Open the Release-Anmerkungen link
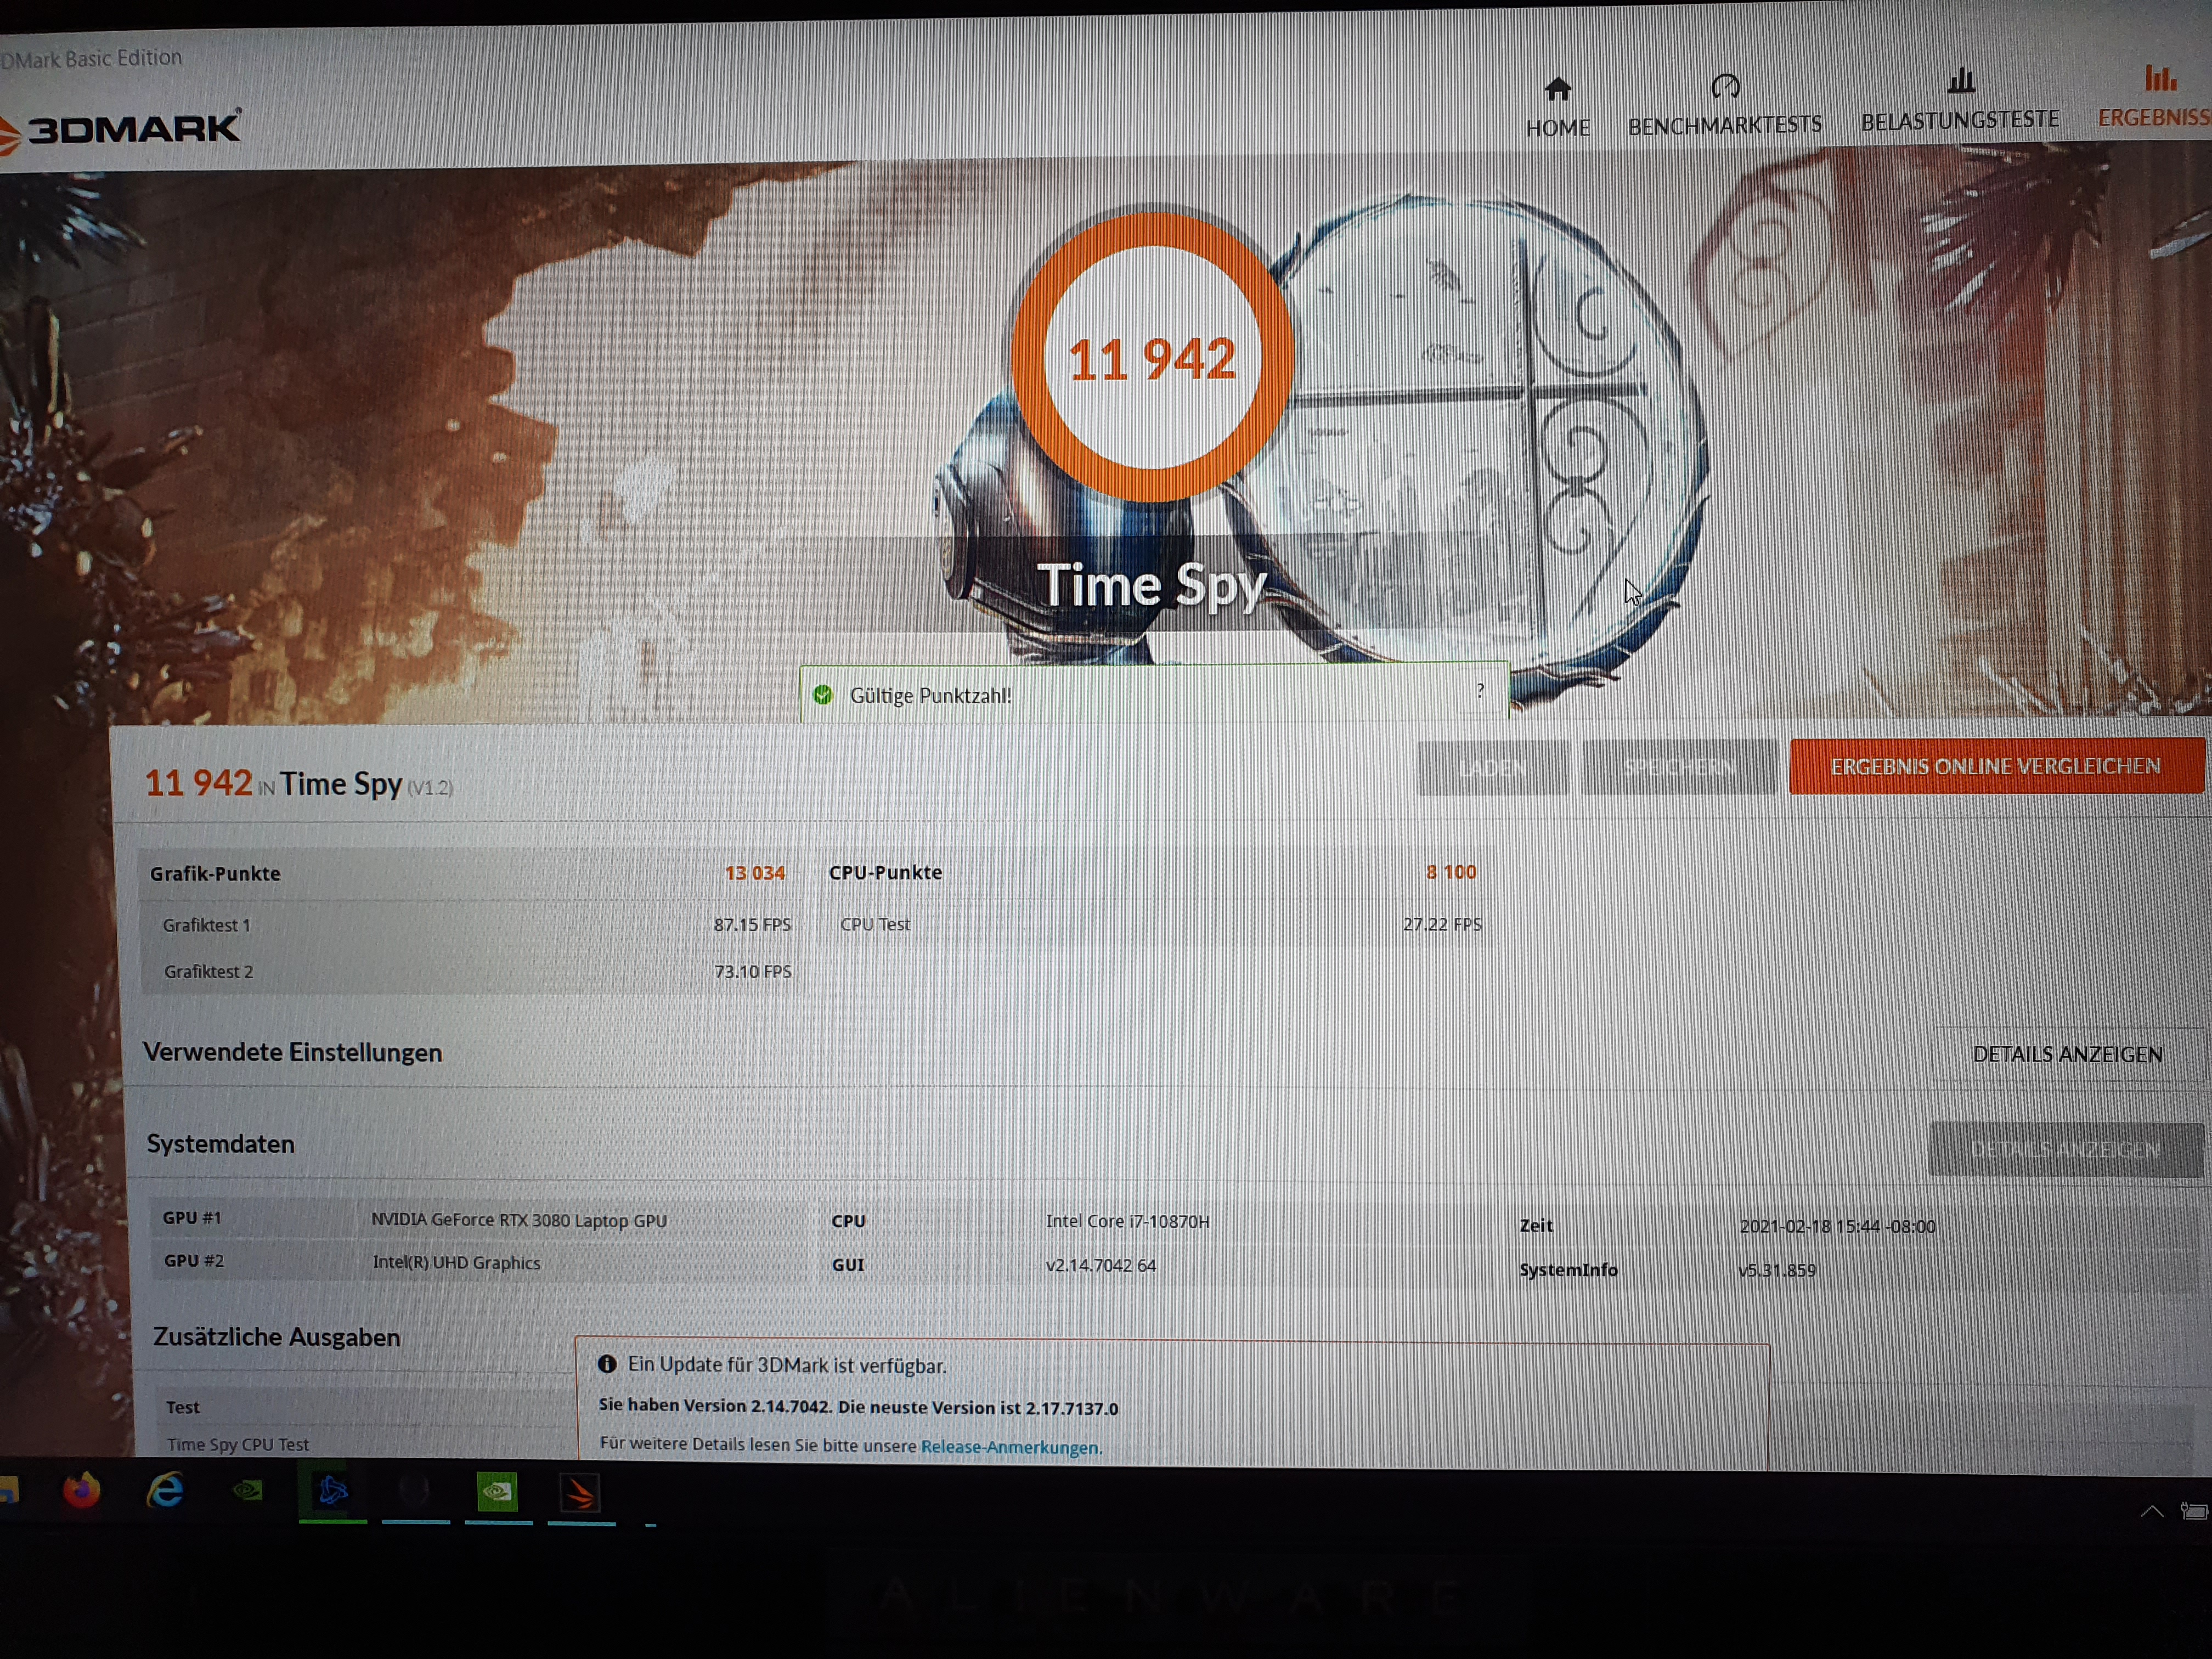The height and width of the screenshot is (1659, 2212). (x=1011, y=1447)
